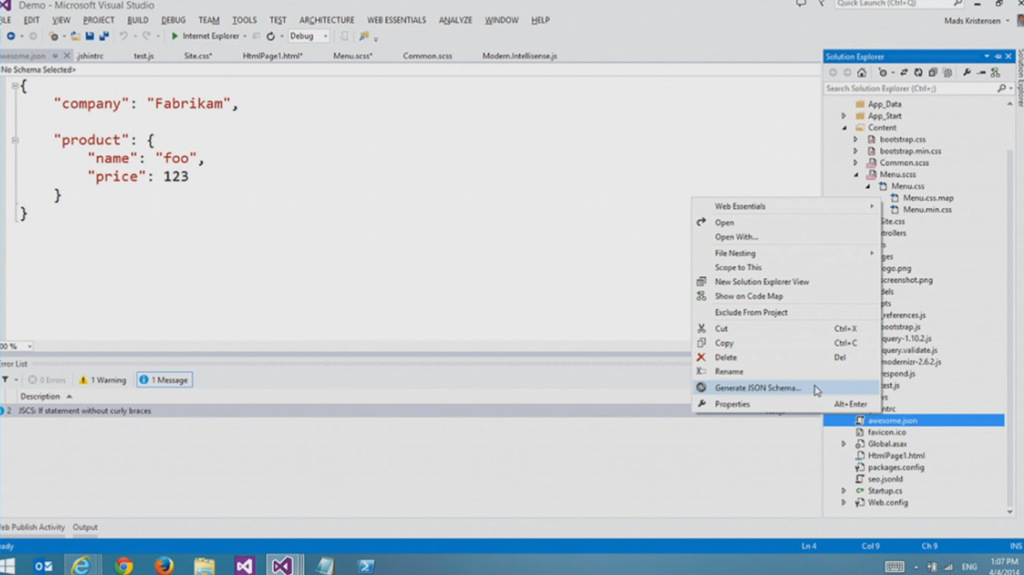Viewport: 1024px width, 575px height.
Task: Select Exclude From Project in context menu
Action: click(x=786, y=312)
